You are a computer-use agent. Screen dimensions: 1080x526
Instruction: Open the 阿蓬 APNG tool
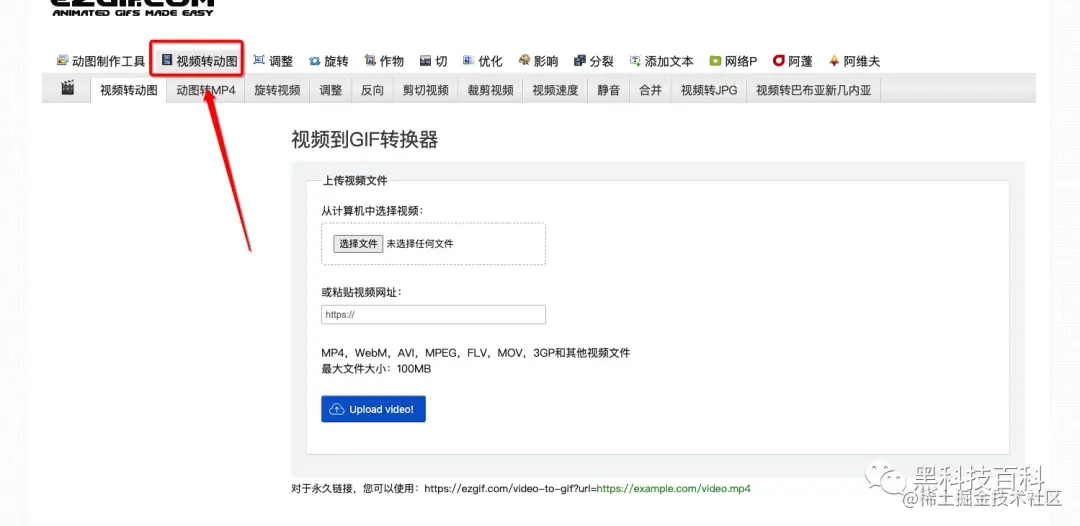793,61
